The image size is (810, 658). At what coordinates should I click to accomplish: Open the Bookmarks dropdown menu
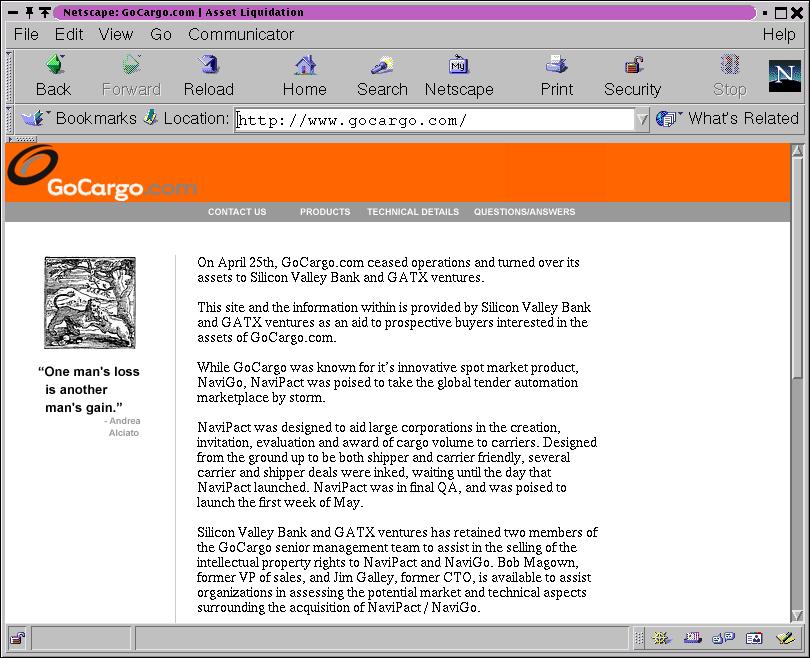point(80,118)
